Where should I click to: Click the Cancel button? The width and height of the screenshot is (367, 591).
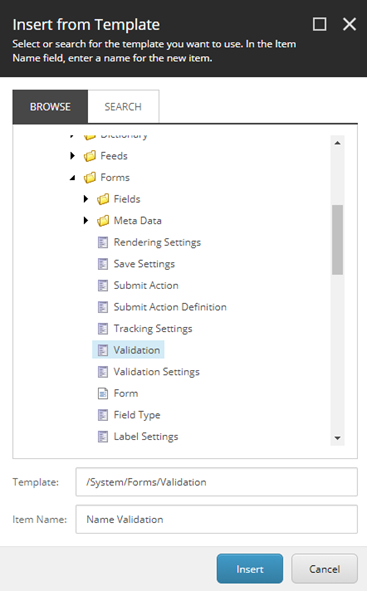tap(324, 569)
